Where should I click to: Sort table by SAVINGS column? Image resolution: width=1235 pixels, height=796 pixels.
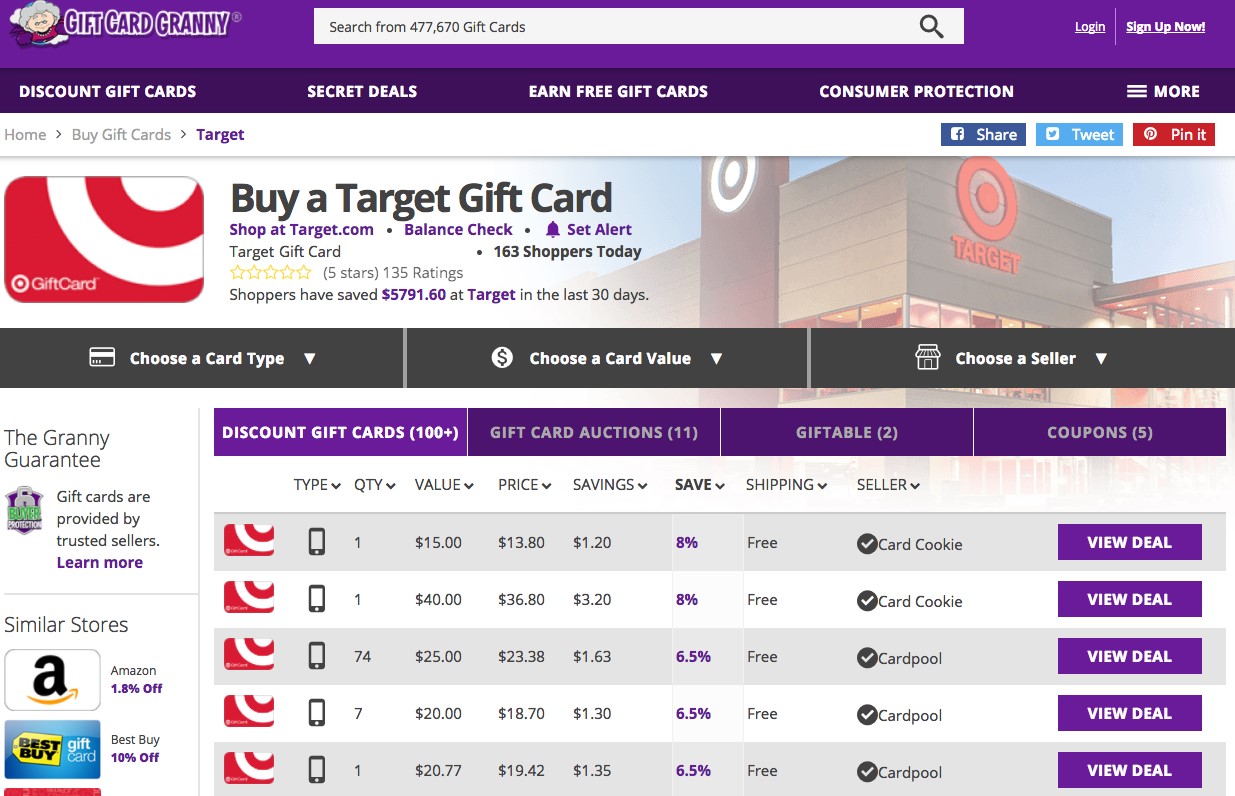pyautogui.click(x=610, y=485)
